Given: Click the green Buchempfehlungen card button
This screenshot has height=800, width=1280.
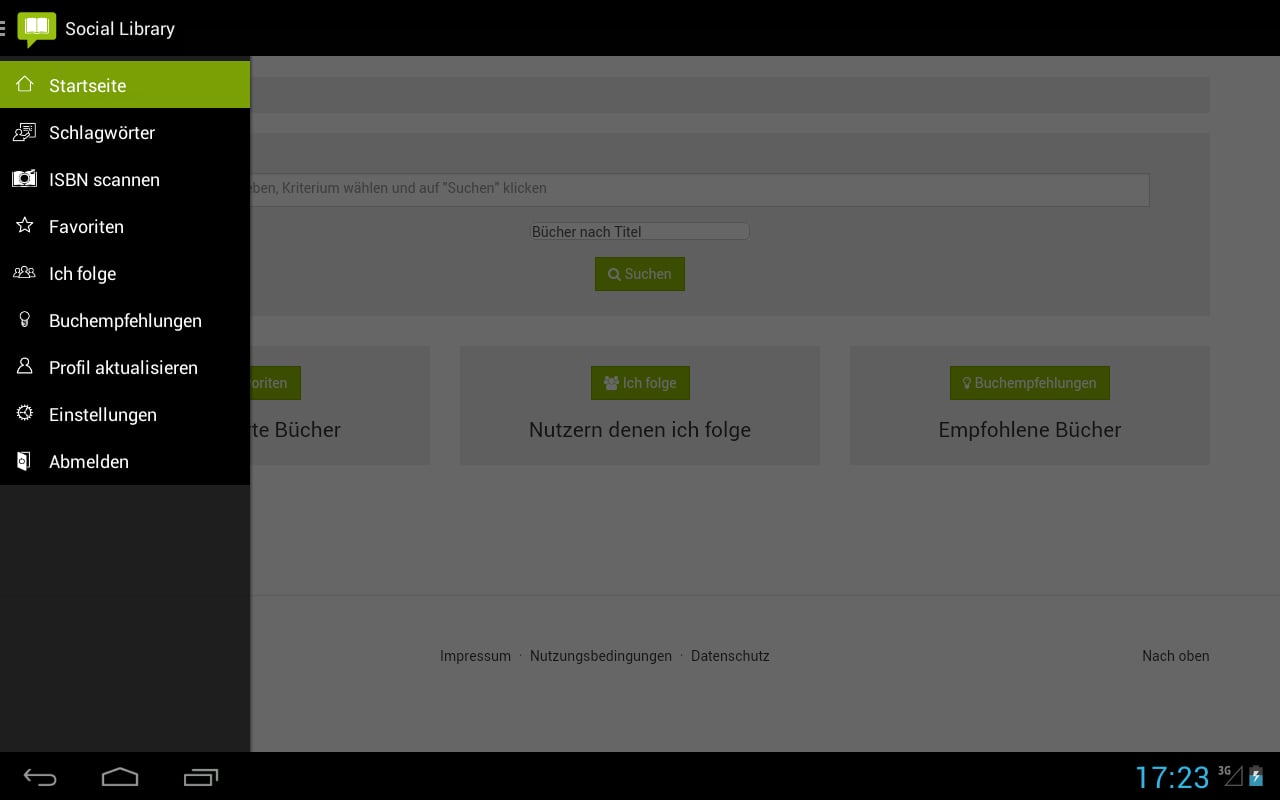Looking at the screenshot, I should coord(1030,383).
